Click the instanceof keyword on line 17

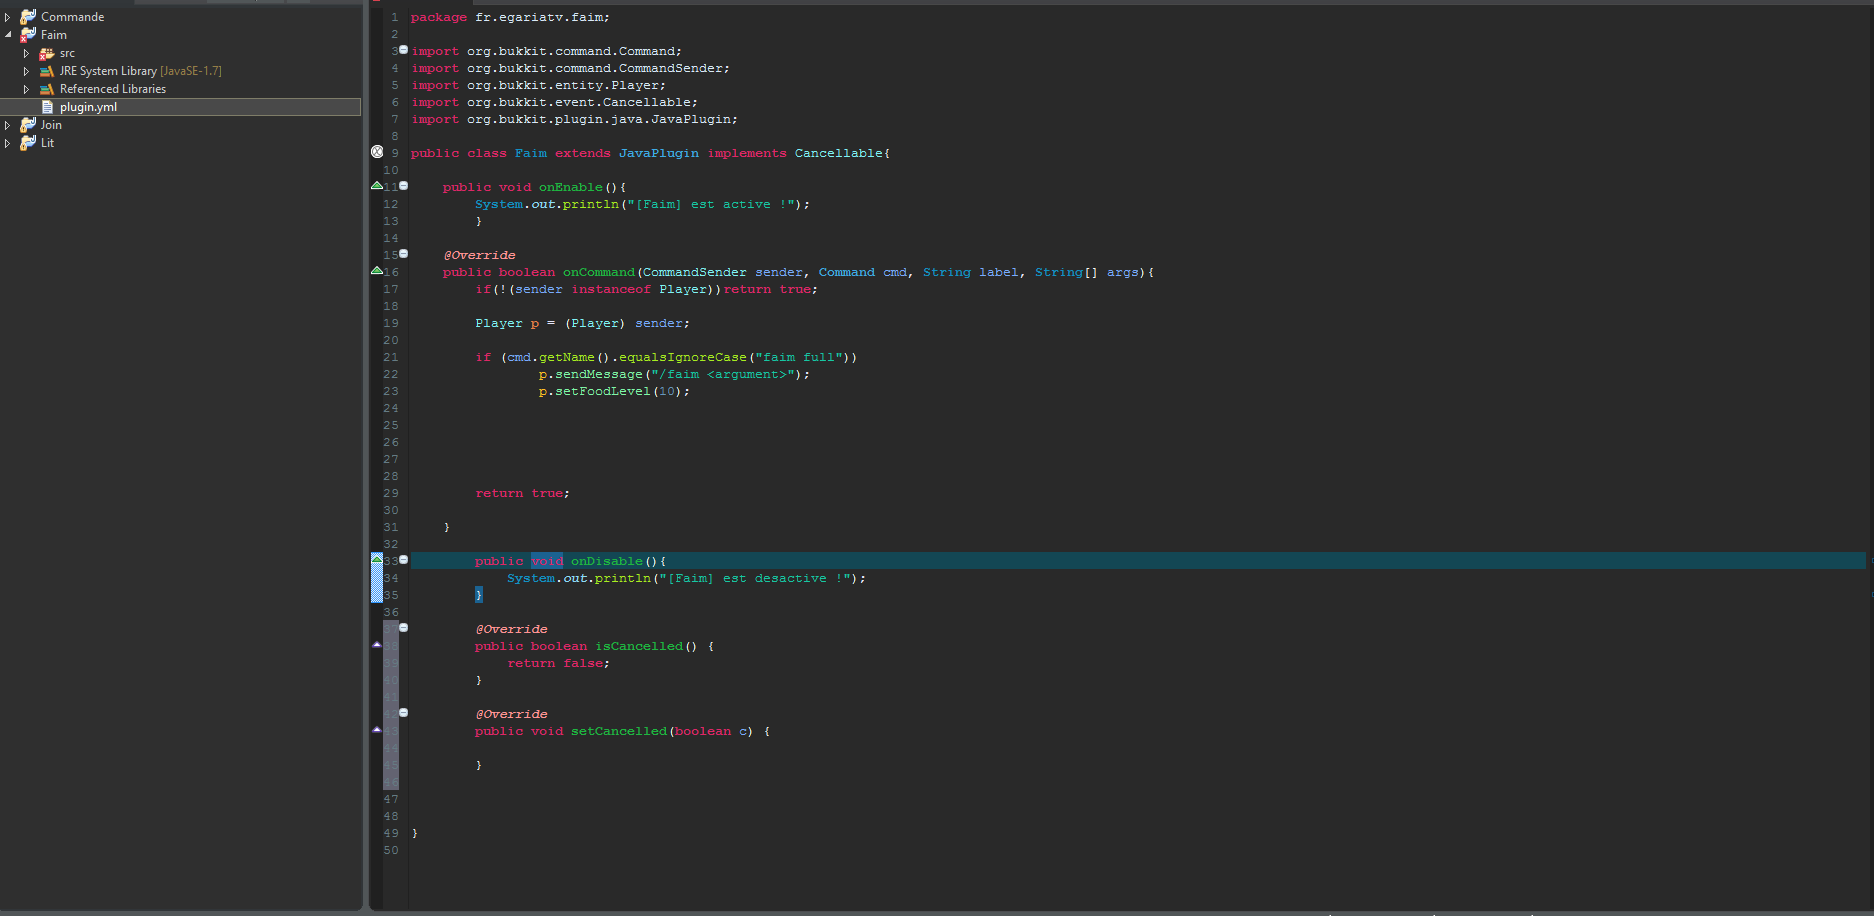click(x=611, y=289)
